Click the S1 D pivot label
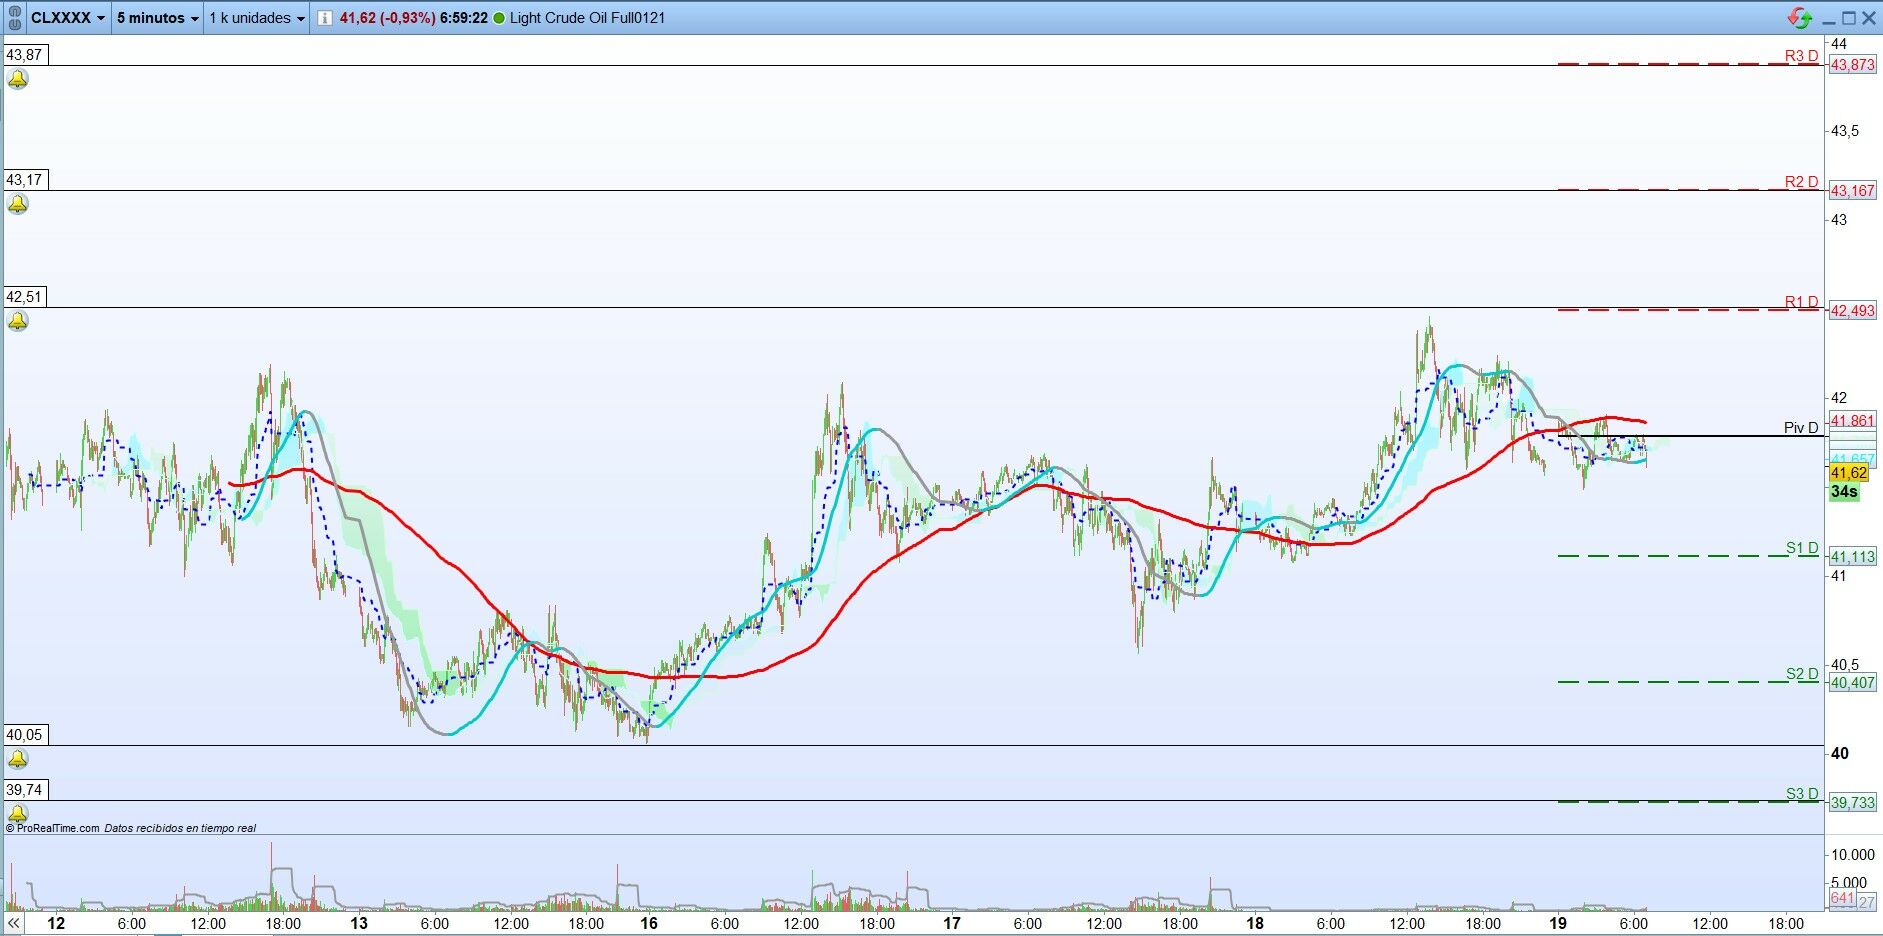This screenshot has height=936, width=1883. tap(1803, 548)
